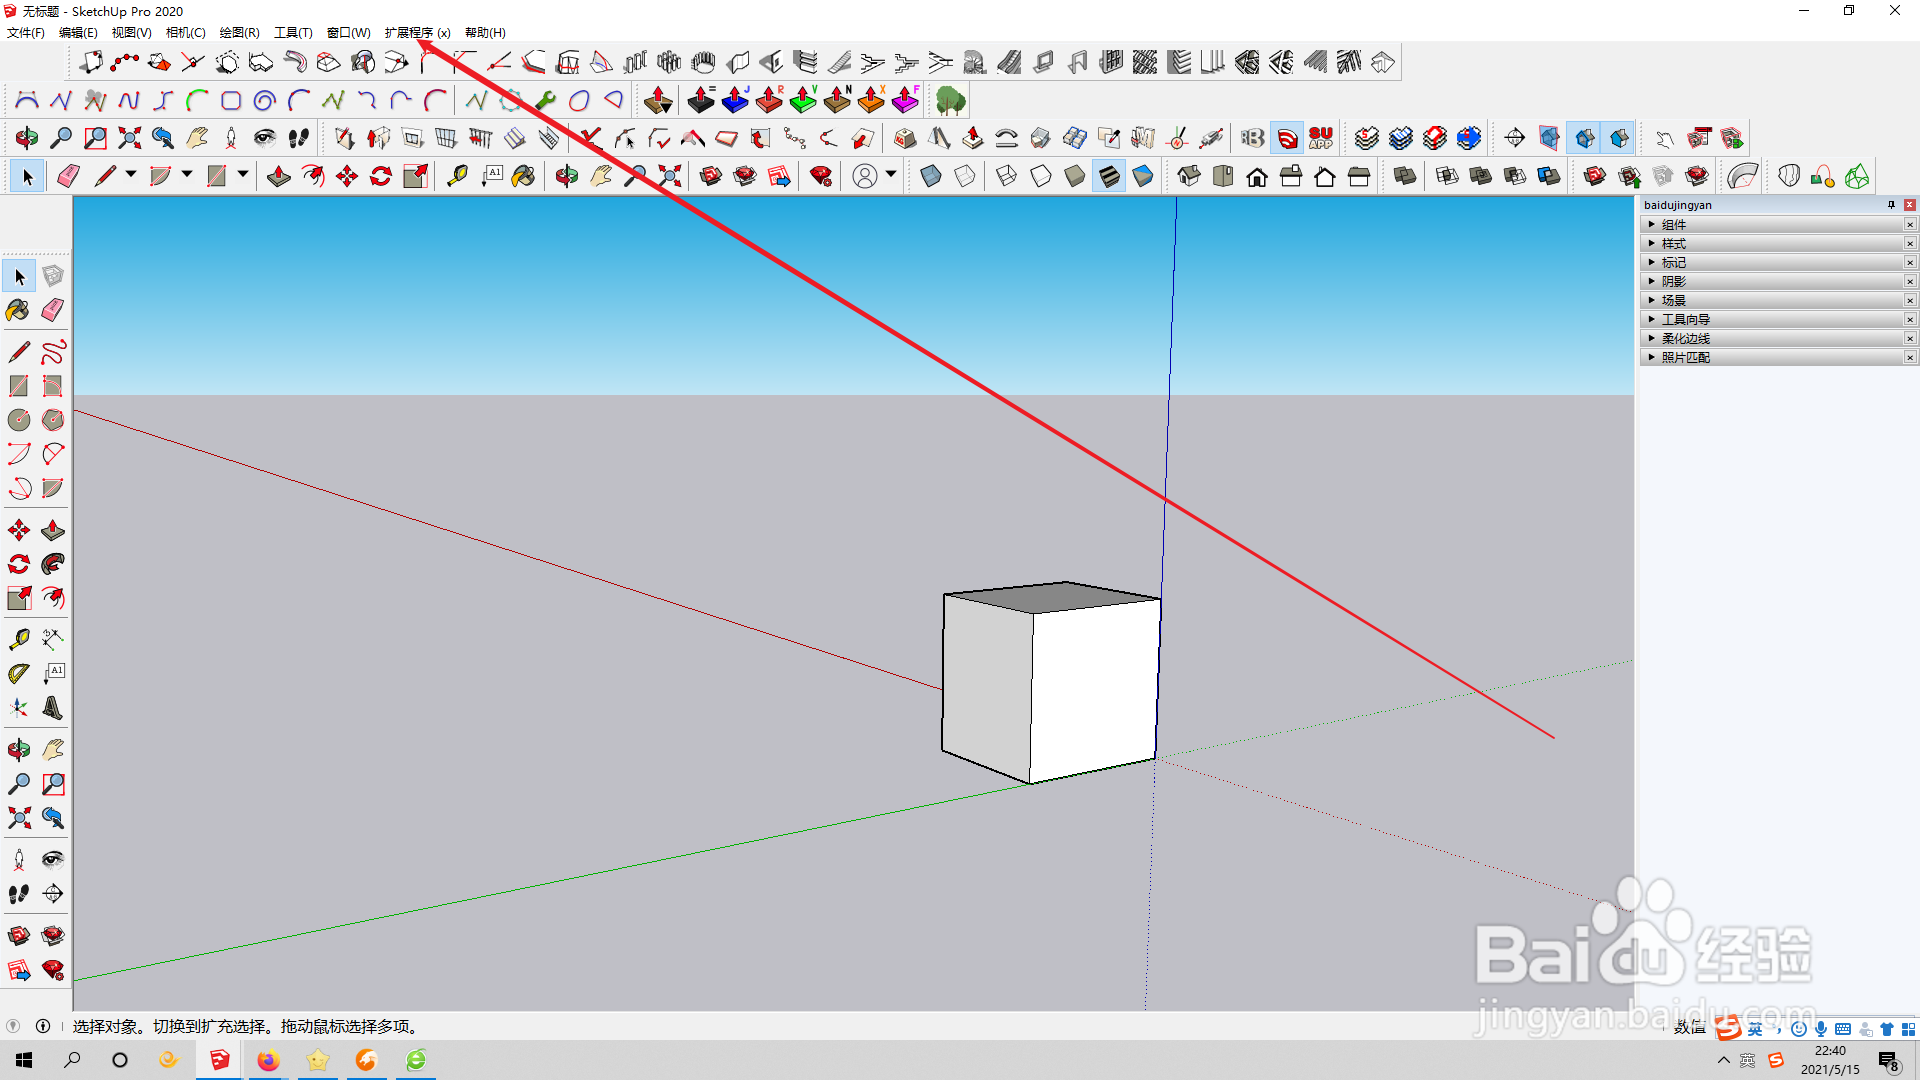Open the 绘图(R) menu
Viewport: 1920px width, 1080px height.
(x=240, y=33)
